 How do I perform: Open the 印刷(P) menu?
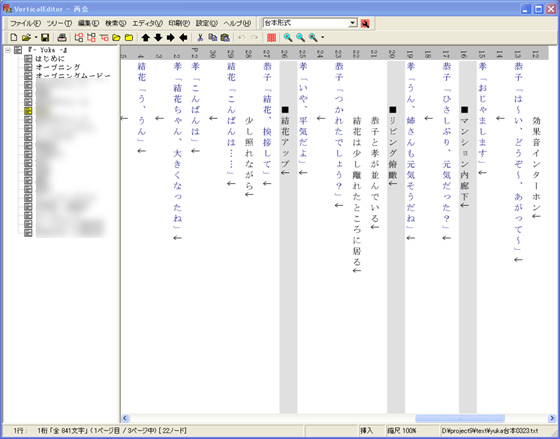[x=179, y=24]
